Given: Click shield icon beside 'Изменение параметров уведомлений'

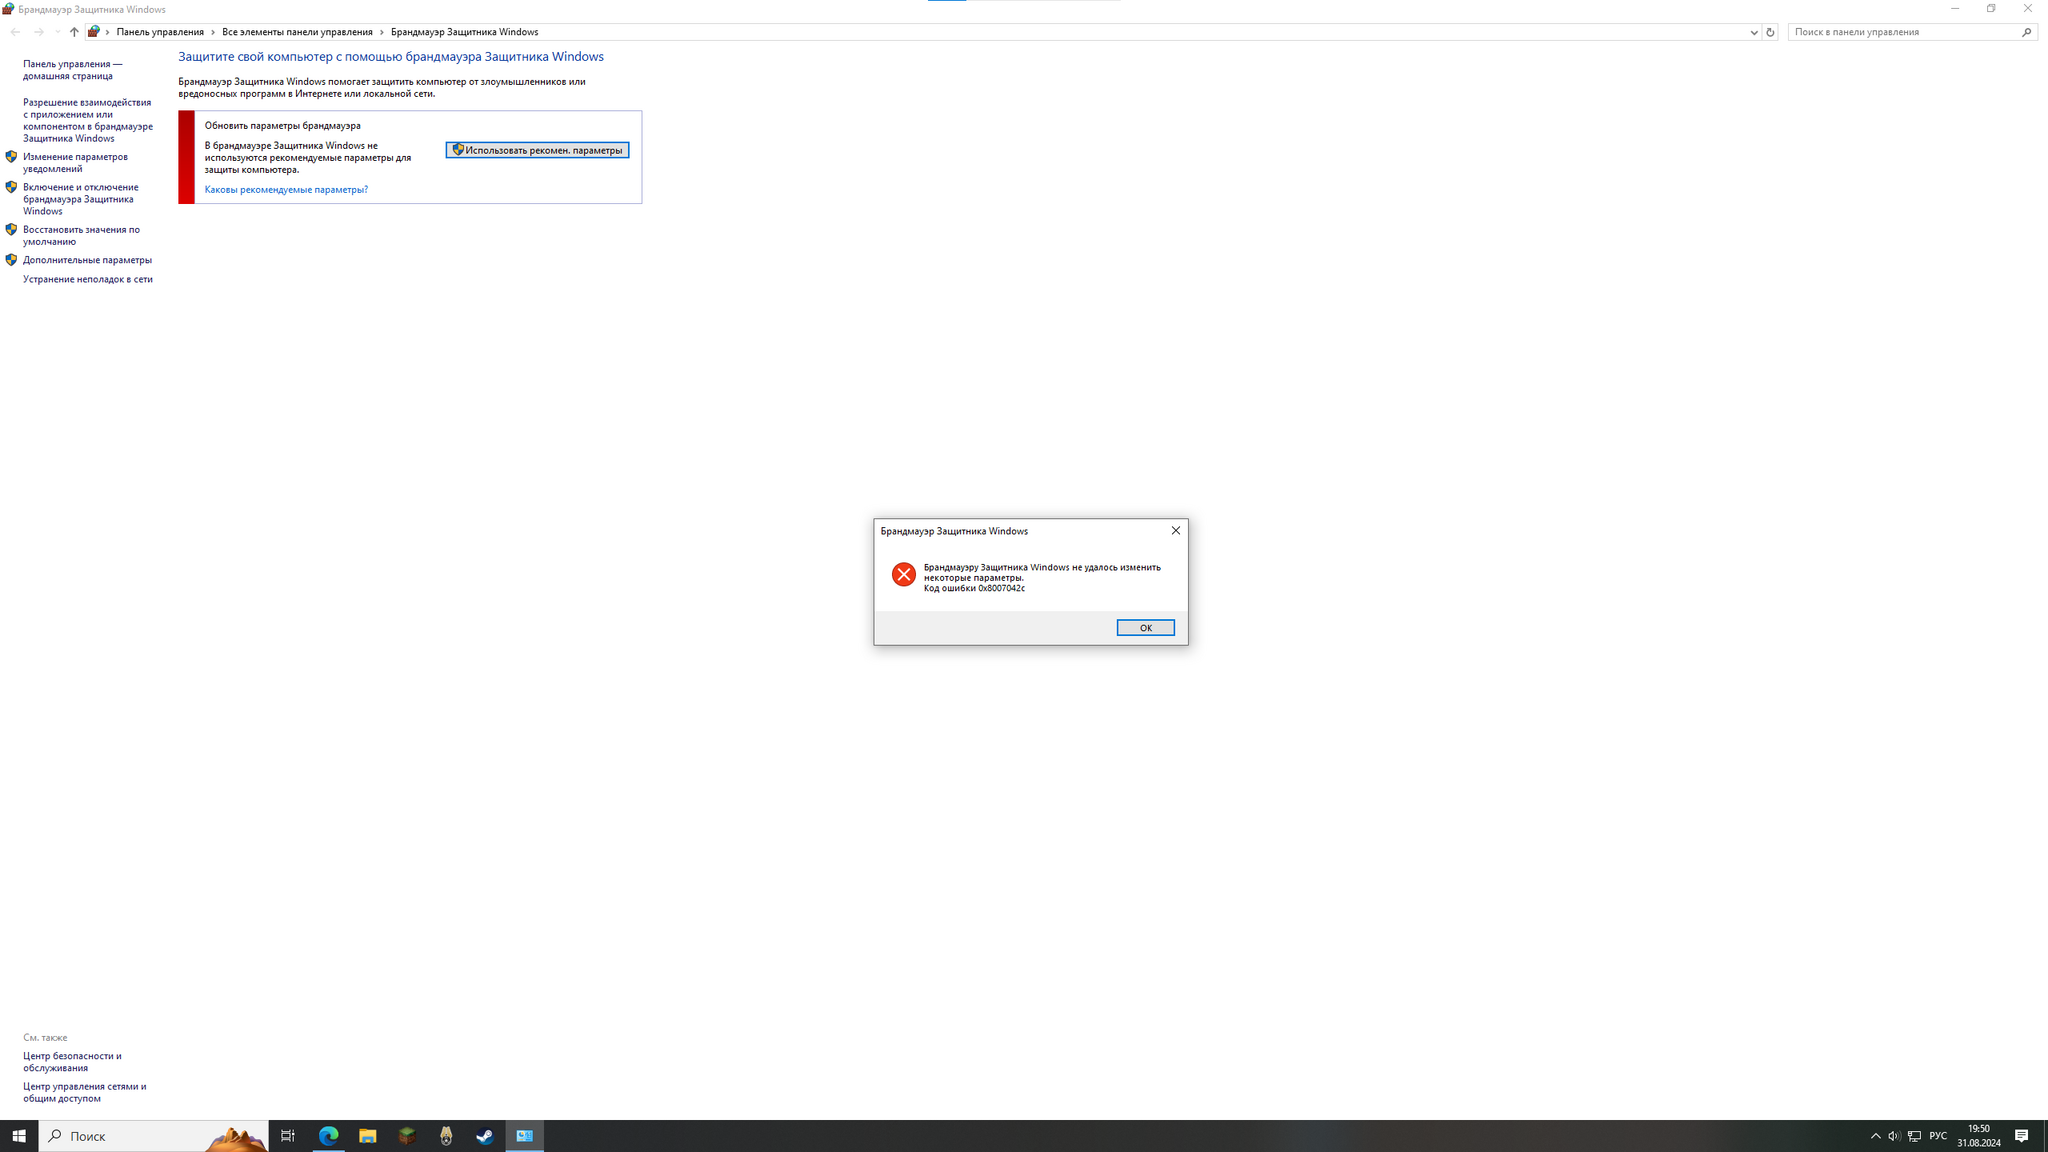Looking at the screenshot, I should 11,157.
